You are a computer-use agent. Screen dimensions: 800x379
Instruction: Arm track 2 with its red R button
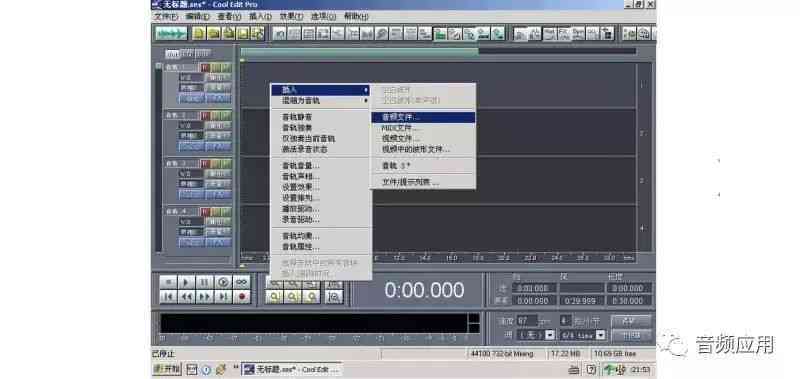point(205,116)
